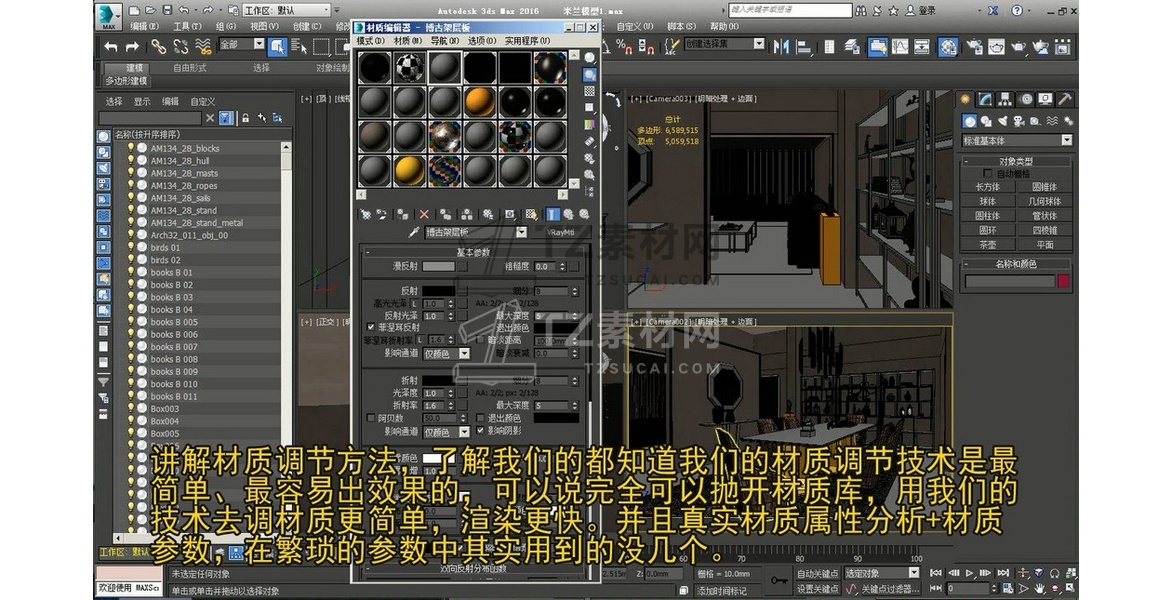Click the 圆柱体 cylinder button
1172x600 pixels.
(x=987, y=216)
